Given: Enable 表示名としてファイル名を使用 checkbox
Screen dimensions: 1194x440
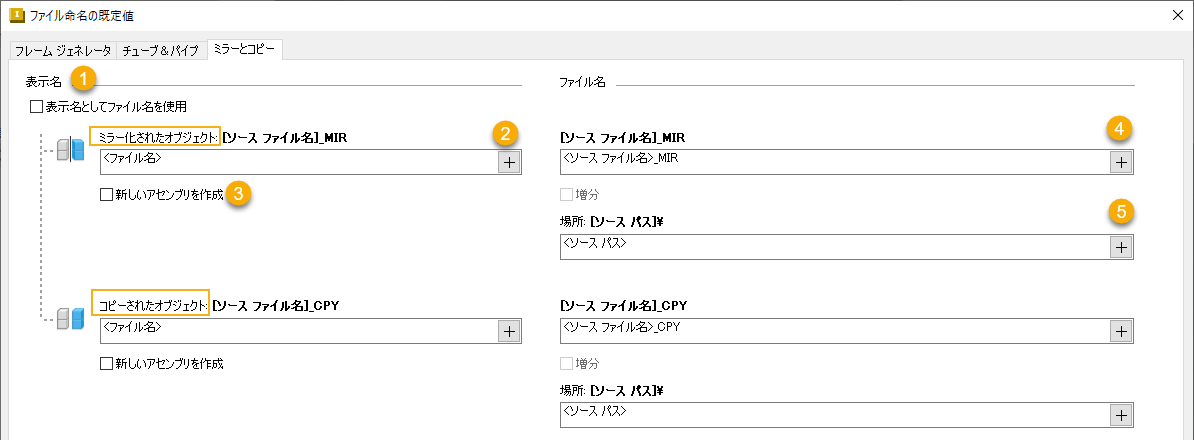Looking at the screenshot, I should pyautogui.click(x=37, y=106).
